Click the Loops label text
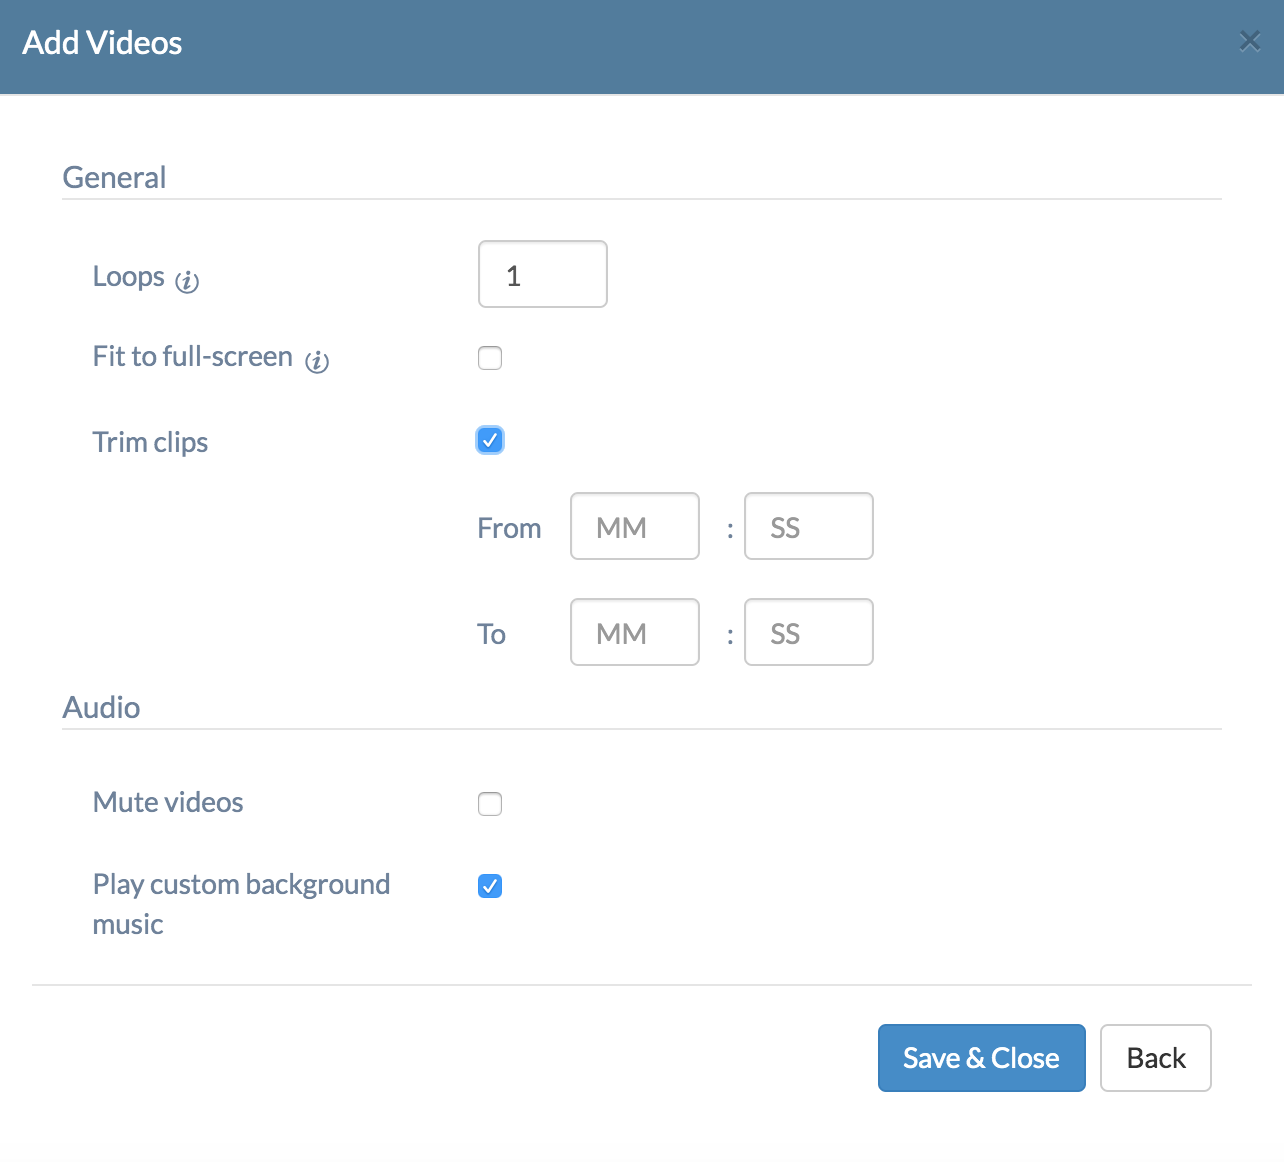Image resolution: width=1284 pixels, height=1162 pixels. 128,276
